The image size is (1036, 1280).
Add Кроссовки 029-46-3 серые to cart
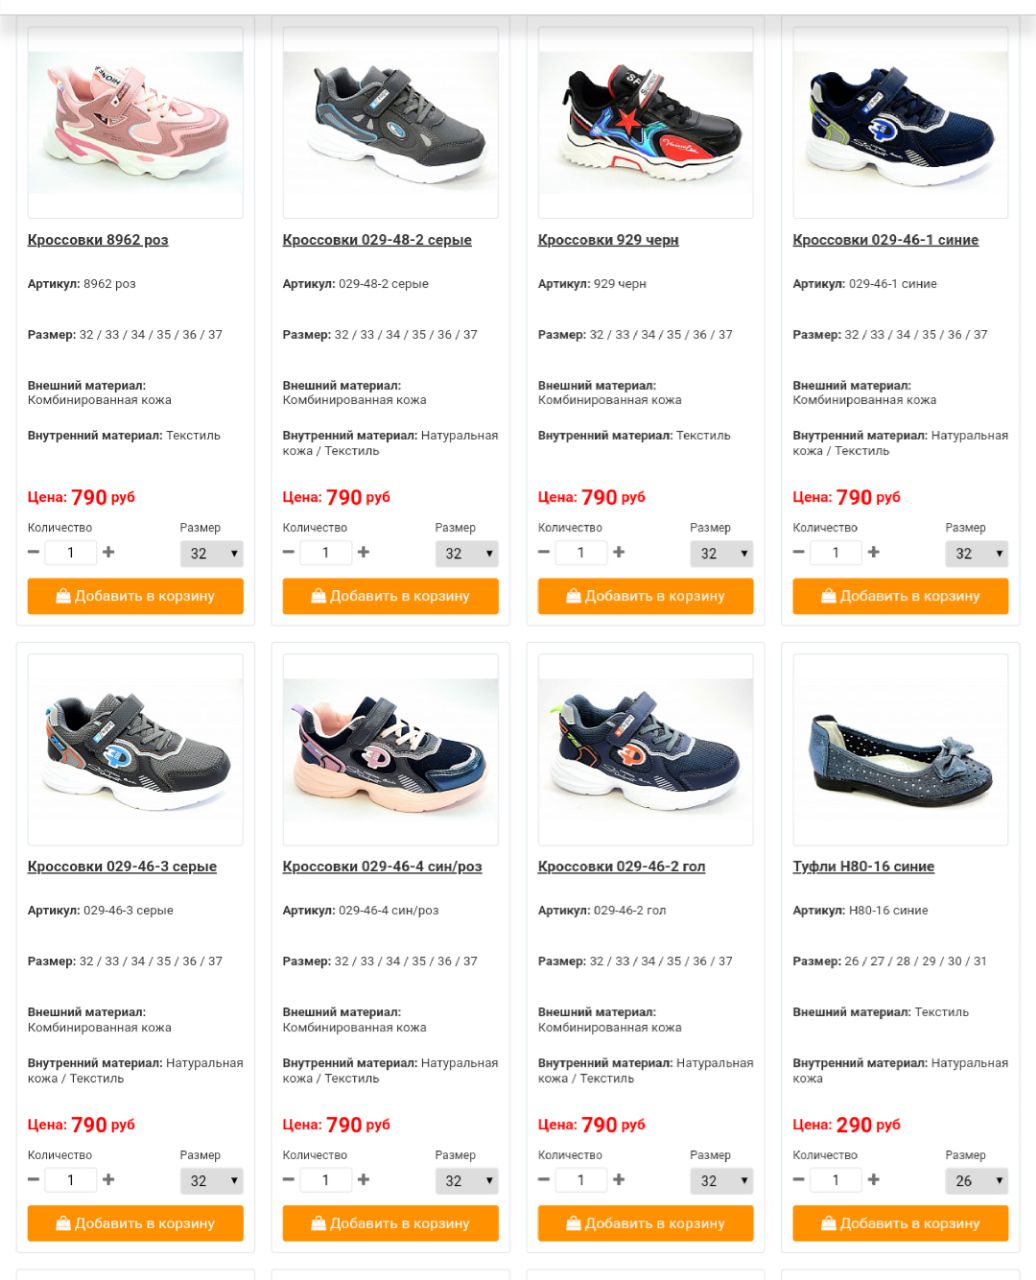135,1223
